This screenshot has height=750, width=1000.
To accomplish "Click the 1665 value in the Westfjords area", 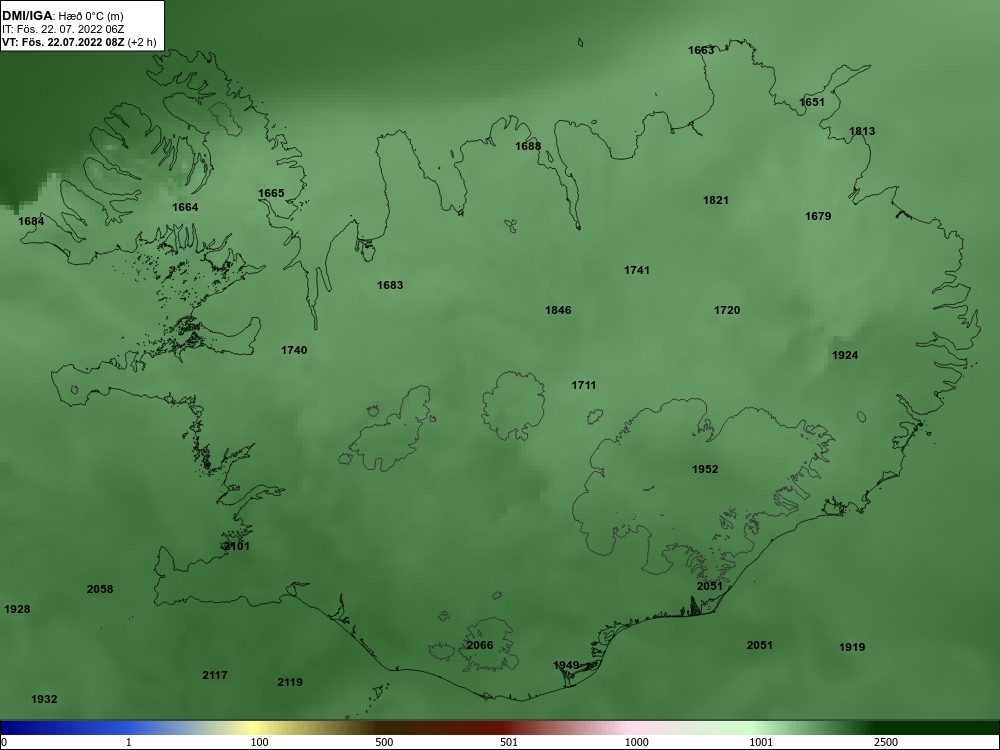I will coord(271,193).
